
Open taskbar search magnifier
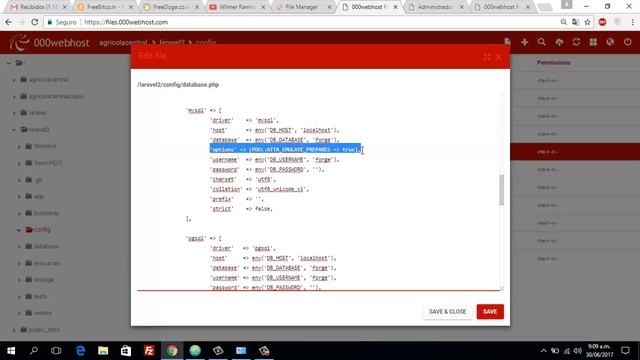point(34,351)
